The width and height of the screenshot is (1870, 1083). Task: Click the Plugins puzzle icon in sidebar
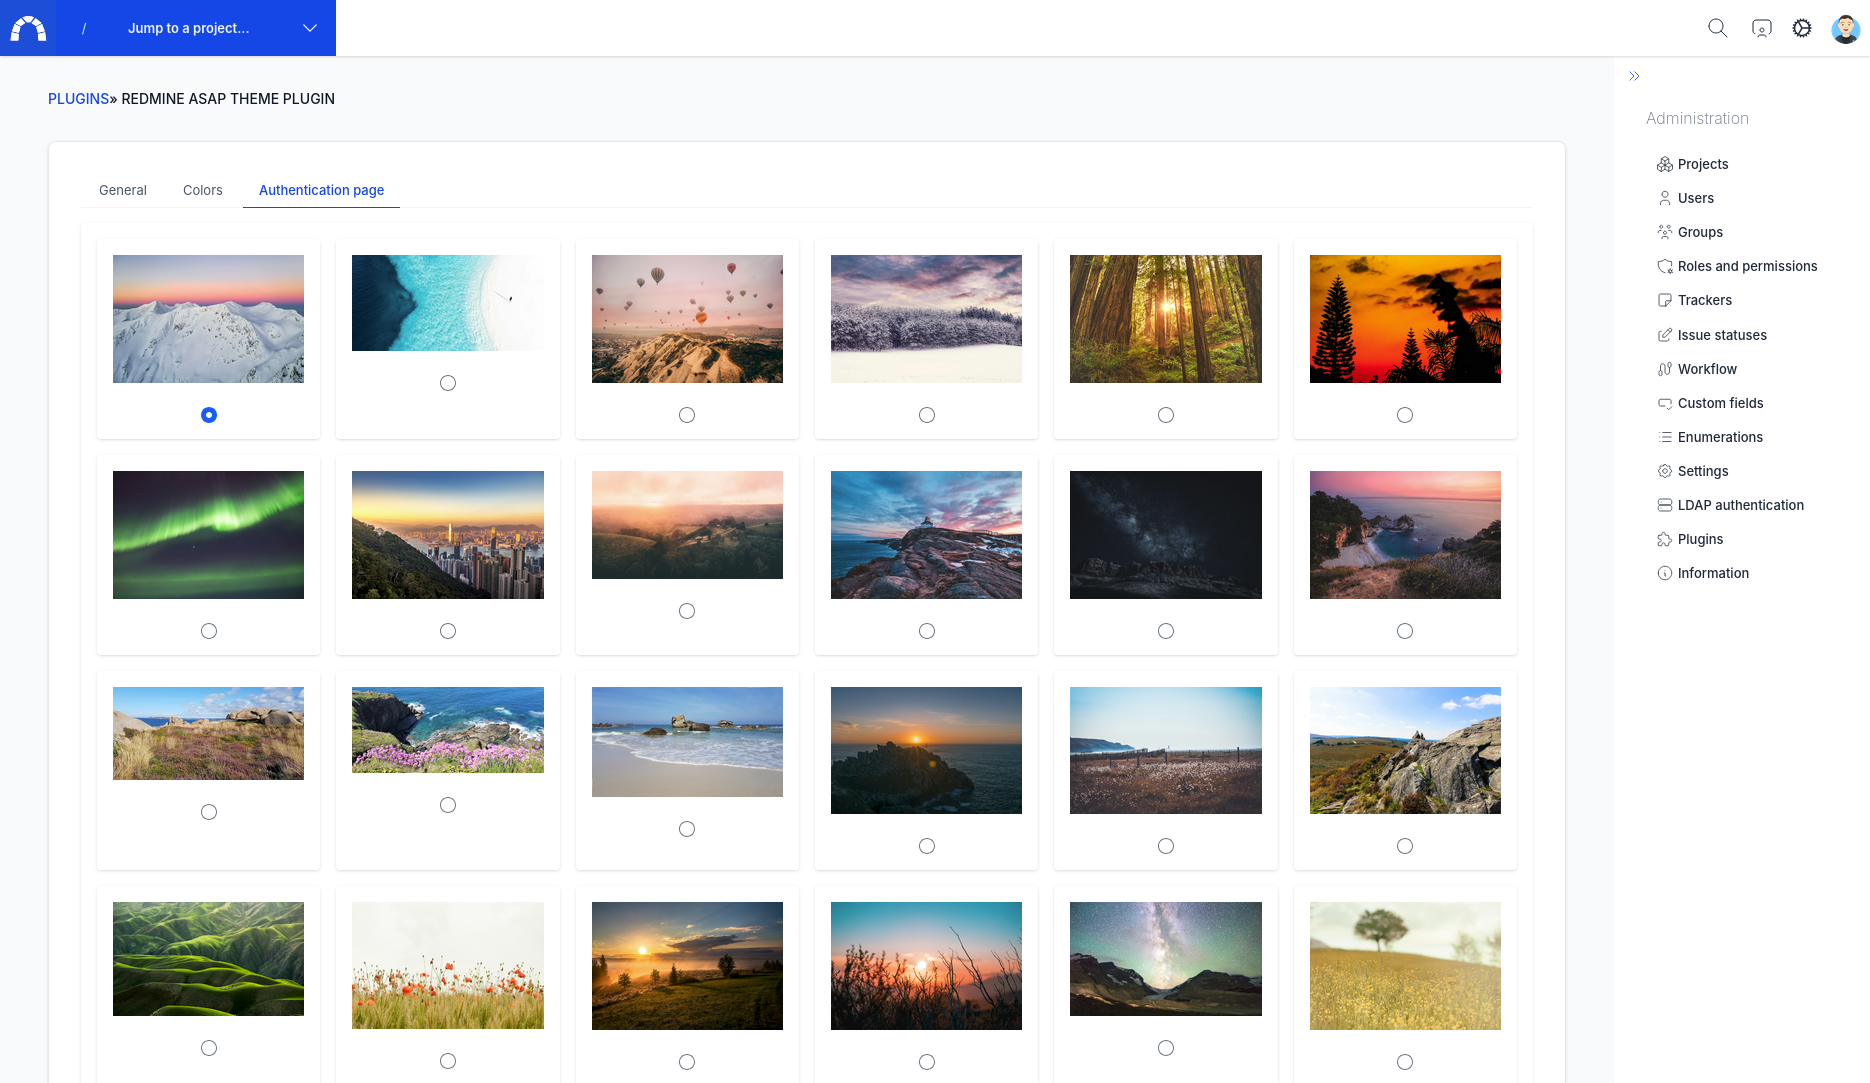pyautogui.click(x=1665, y=539)
